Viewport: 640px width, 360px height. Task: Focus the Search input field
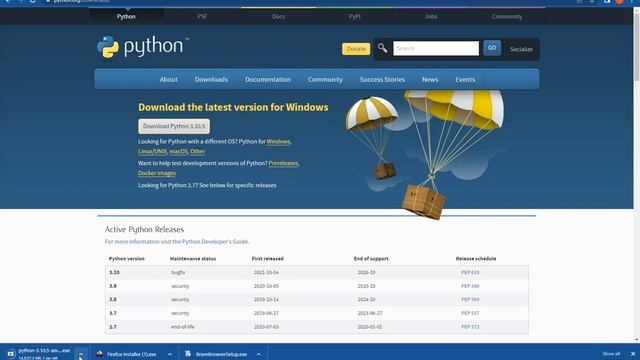pos(436,48)
